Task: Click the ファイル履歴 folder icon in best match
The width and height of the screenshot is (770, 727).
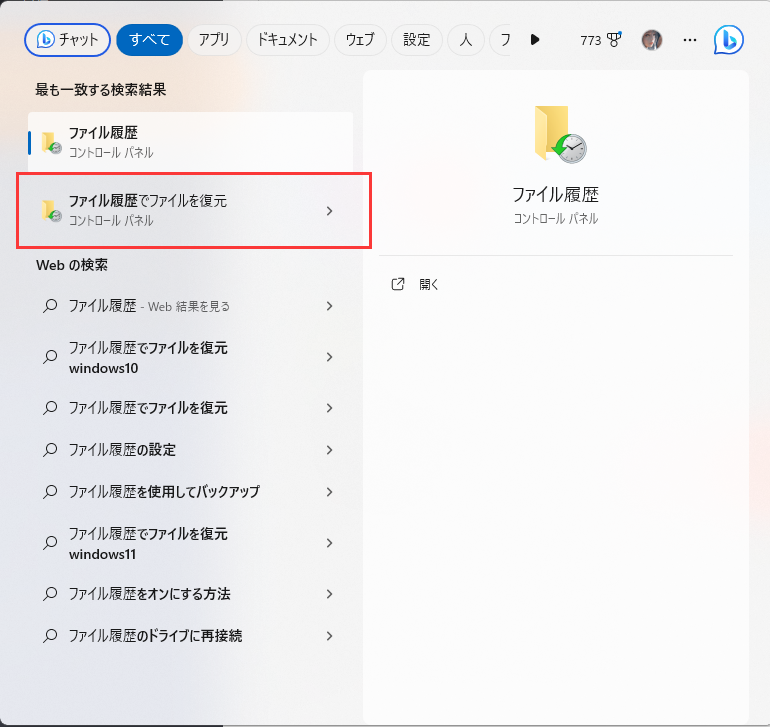Action: pos(51,143)
